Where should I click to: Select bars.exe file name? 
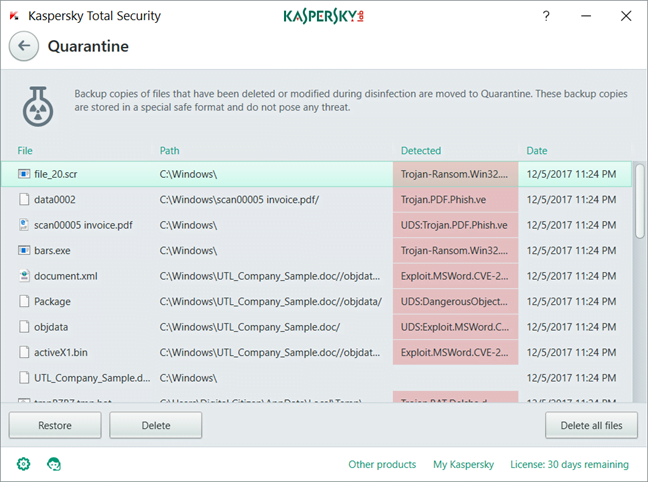pyautogui.click(x=52, y=251)
